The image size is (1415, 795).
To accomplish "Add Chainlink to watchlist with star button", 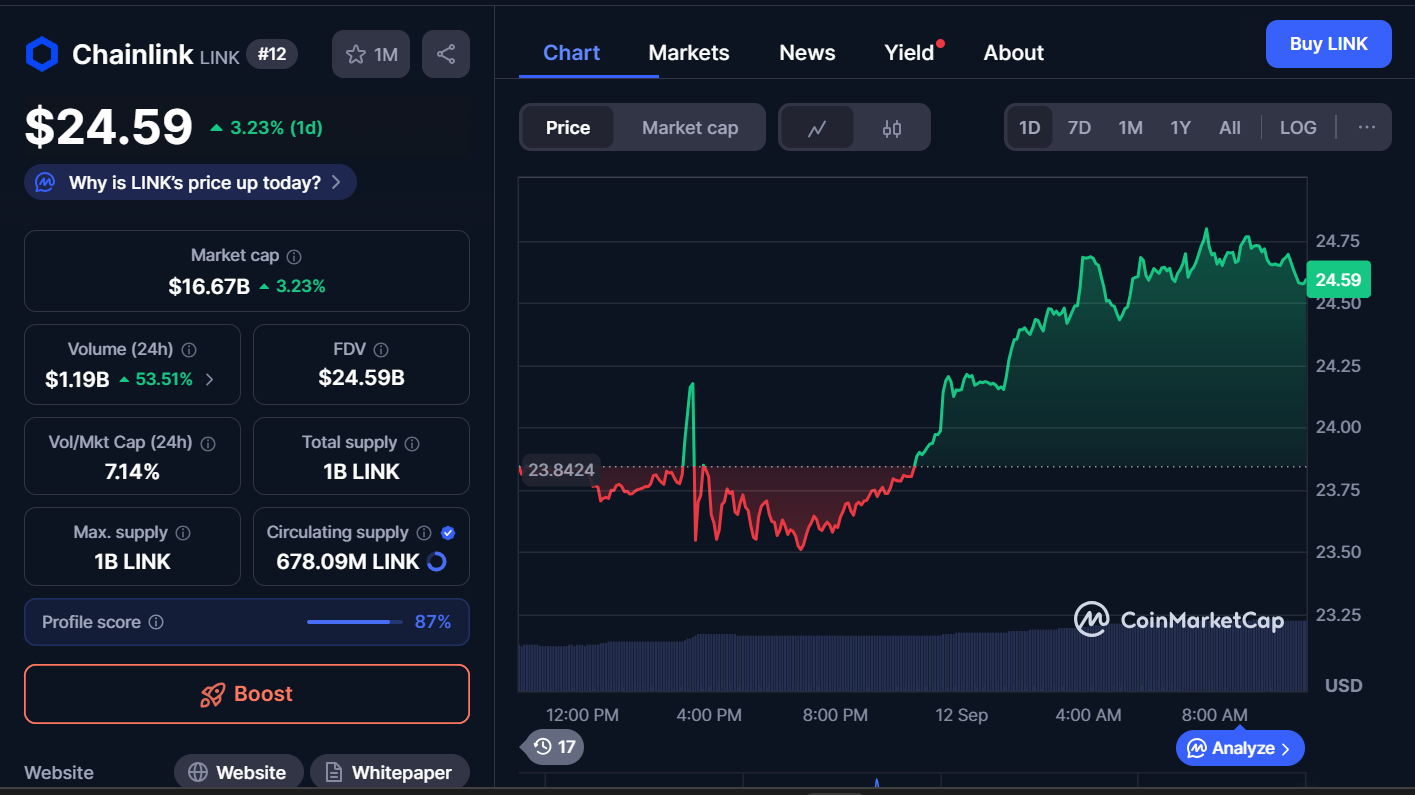I will tap(371, 54).
